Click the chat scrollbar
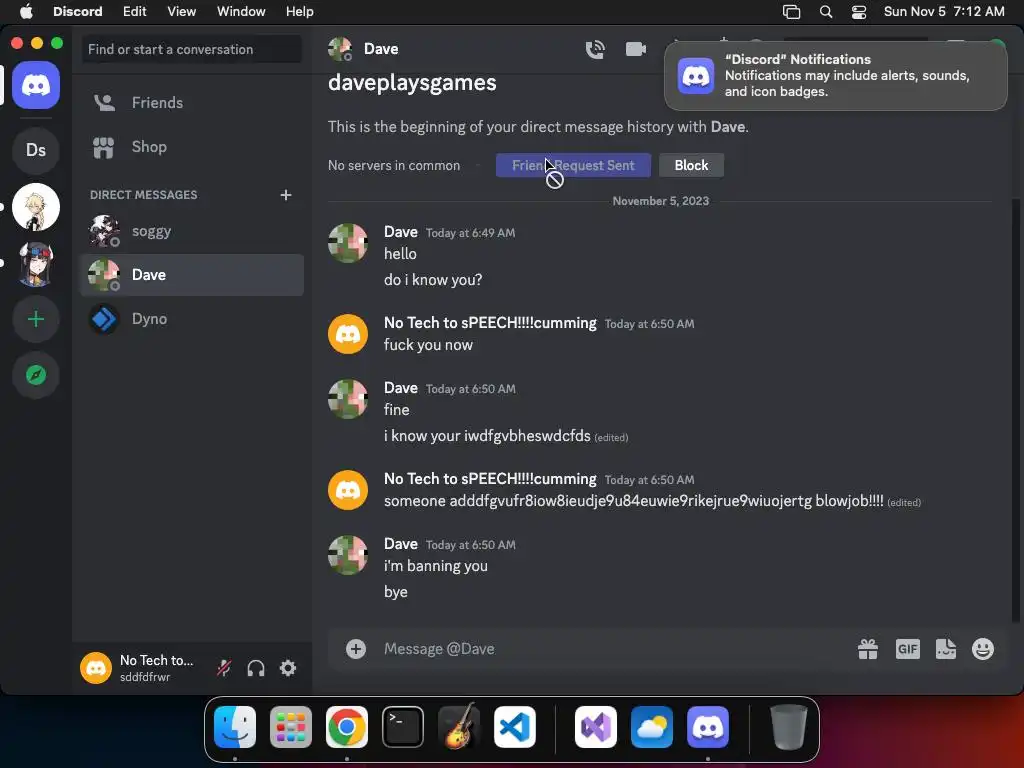Screen dimensions: 1024x768 tap(1016, 411)
